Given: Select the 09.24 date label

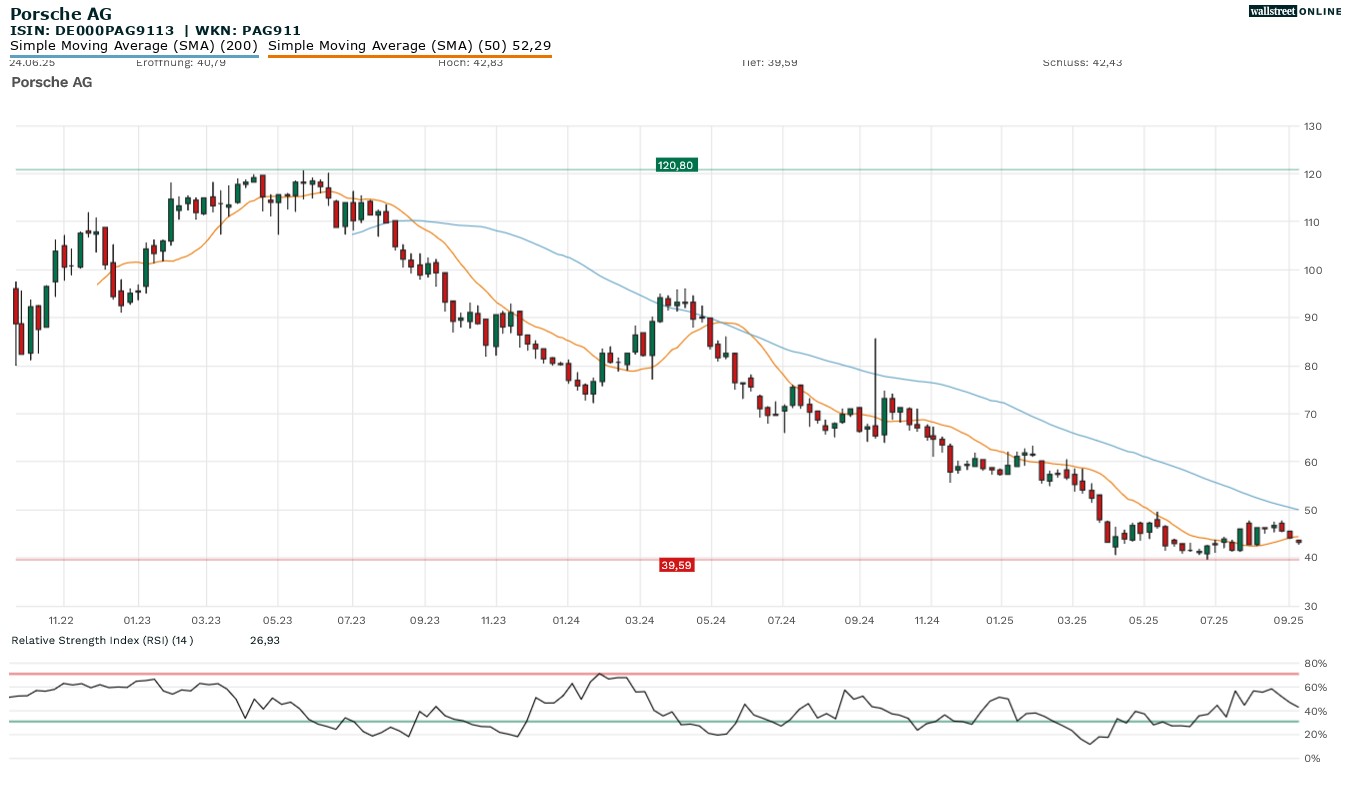Looking at the screenshot, I should [x=859, y=620].
